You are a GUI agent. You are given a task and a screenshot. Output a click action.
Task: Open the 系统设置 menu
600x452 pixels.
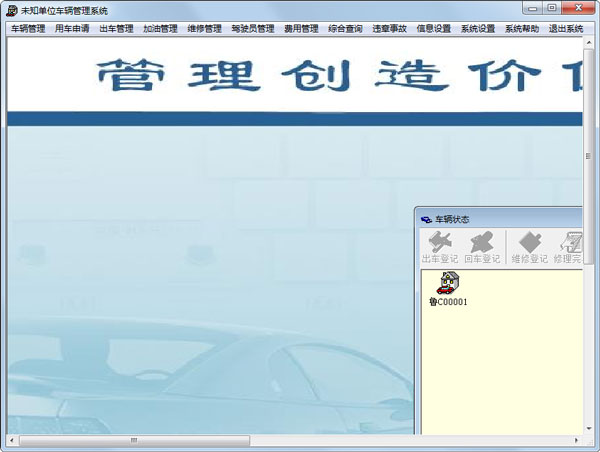point(478,29)
